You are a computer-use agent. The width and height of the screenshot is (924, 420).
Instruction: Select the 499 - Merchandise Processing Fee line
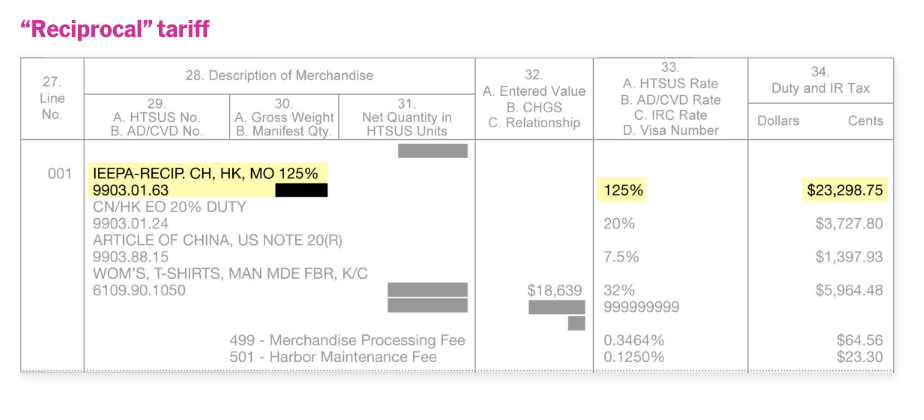(x=348, y=340)
